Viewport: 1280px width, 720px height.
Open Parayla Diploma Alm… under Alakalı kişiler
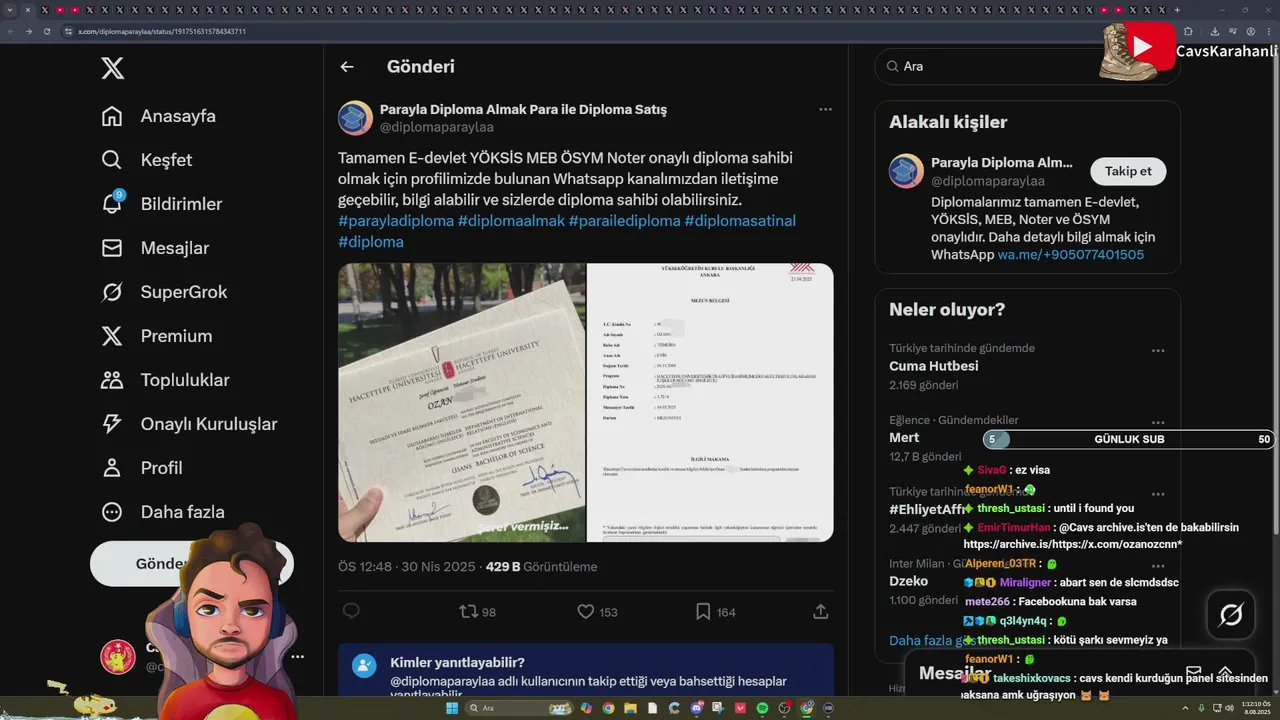pyautogui.click(x=1001, y=162)
